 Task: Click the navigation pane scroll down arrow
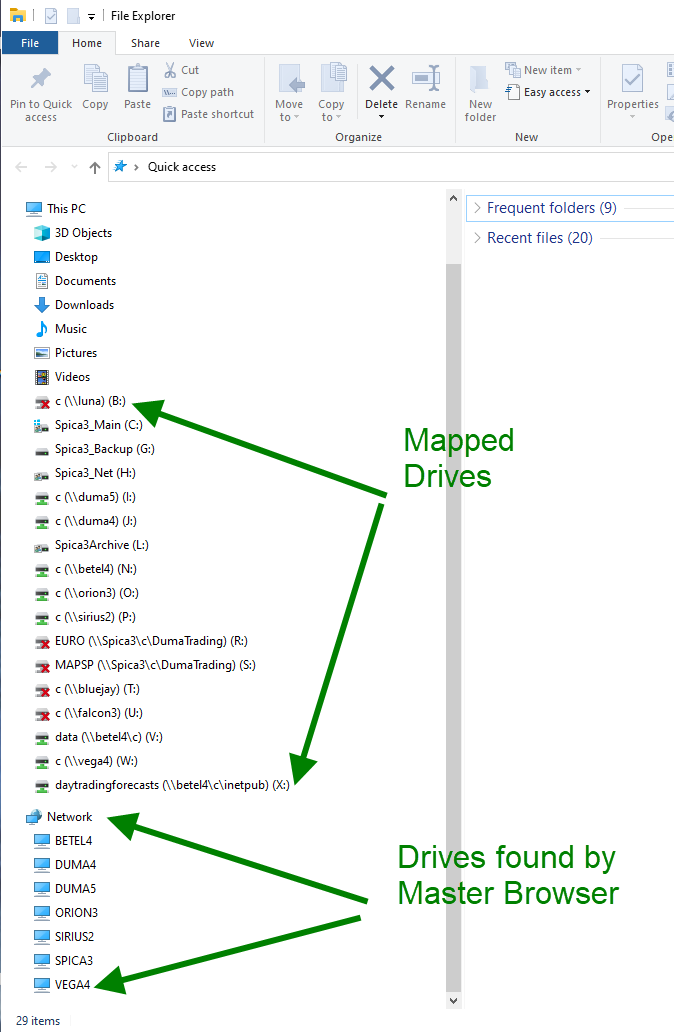coord(453,1001)
